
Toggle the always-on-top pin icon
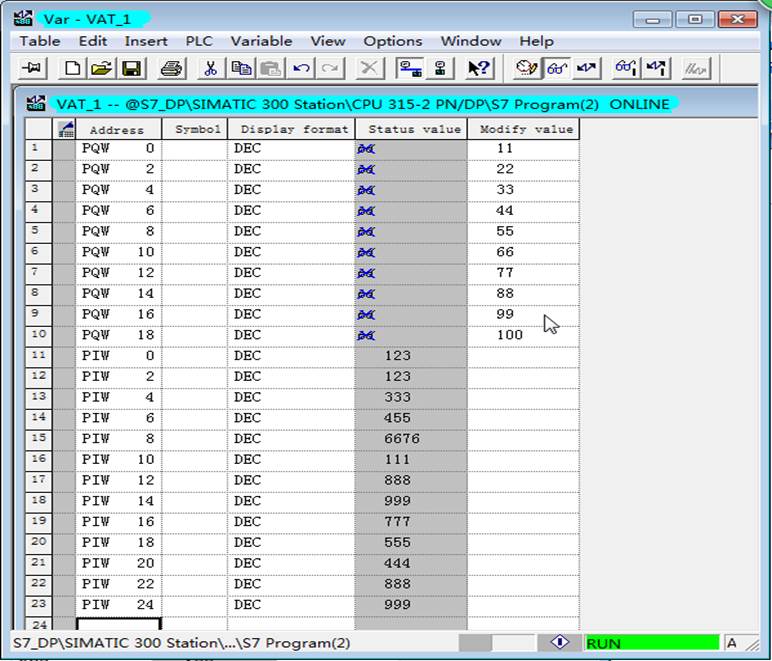pos(32,68)
